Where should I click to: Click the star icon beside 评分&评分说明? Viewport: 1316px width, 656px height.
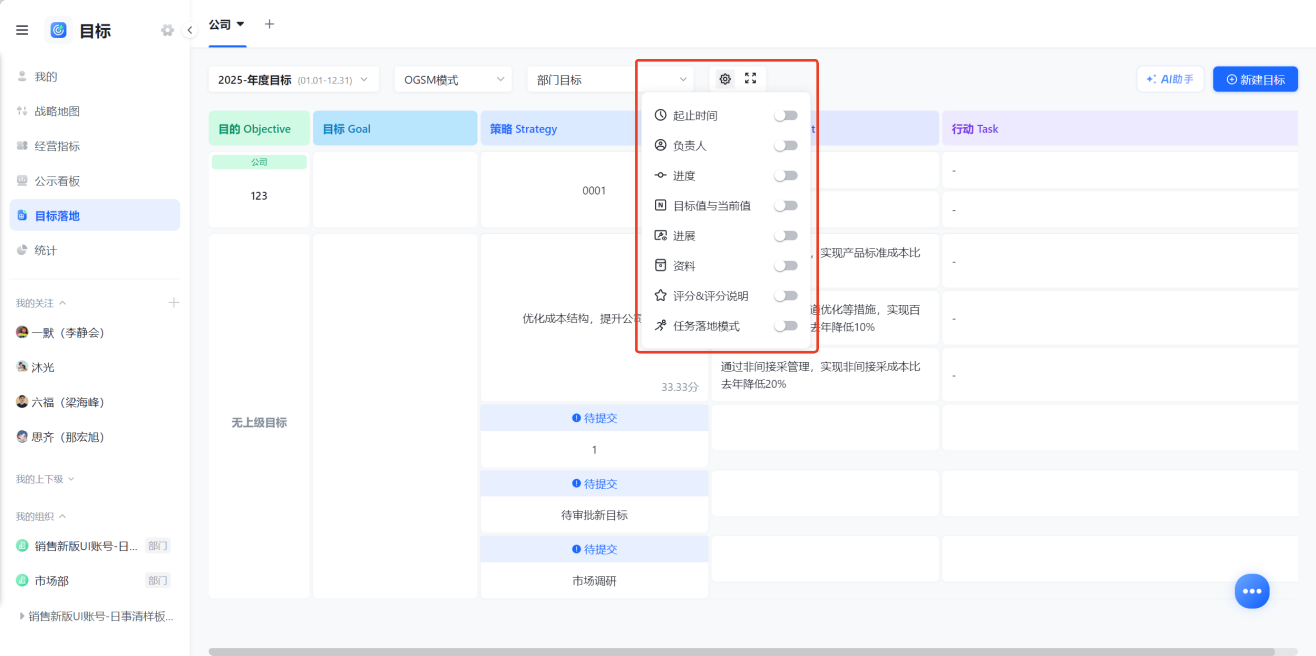pyautogui.click(x=660, y=295)
